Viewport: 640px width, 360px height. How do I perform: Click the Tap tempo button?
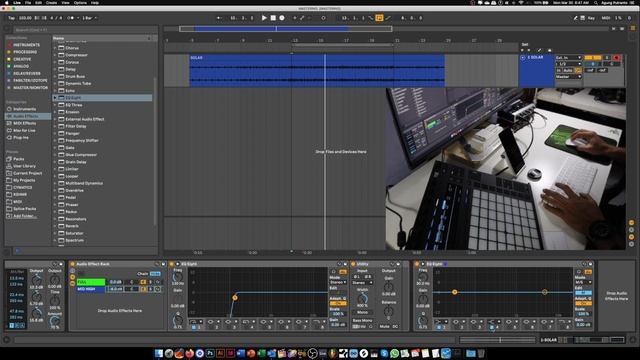coord(11,18)
